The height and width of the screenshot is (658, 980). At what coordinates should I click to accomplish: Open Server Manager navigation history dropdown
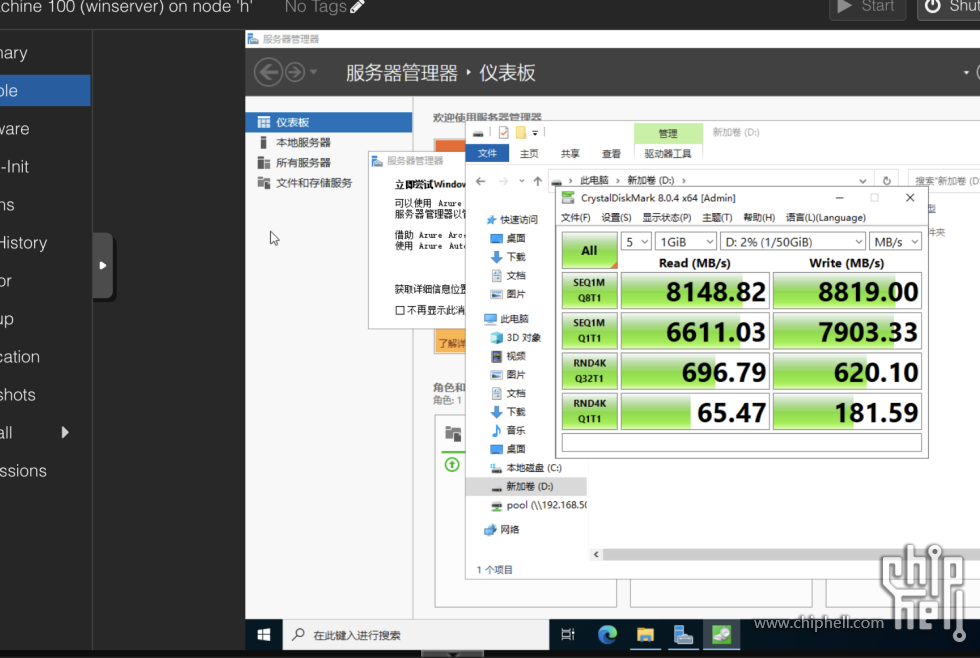[314, 72]
